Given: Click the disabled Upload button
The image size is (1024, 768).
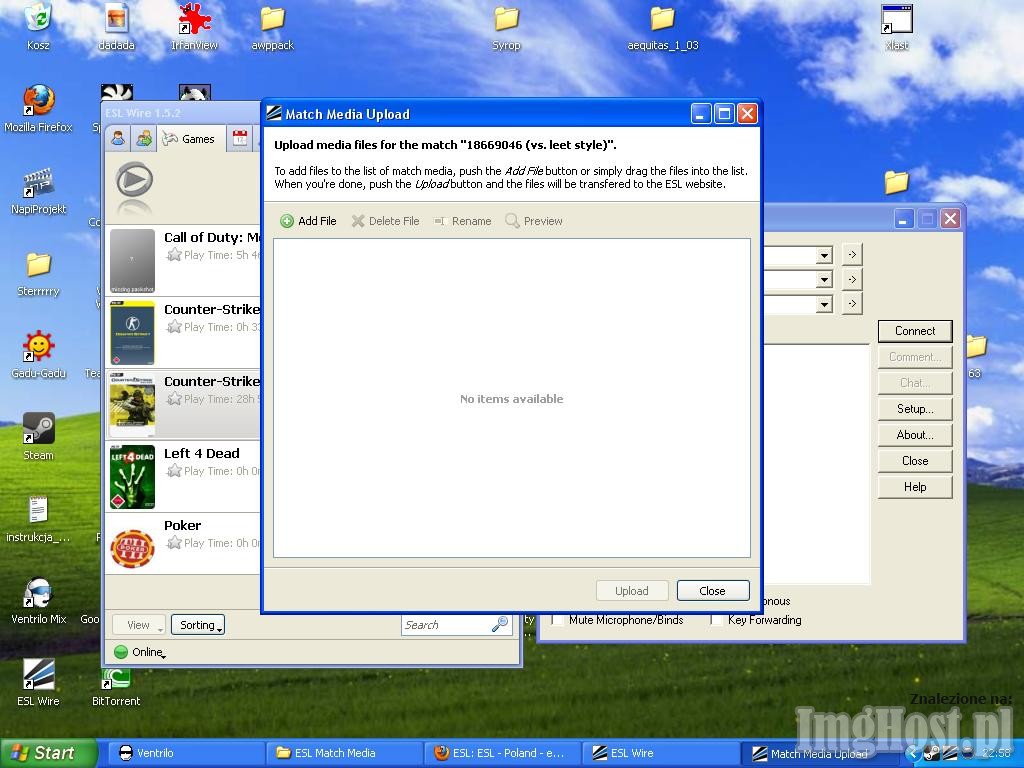Looking at the screenshot, I should point(632,590).
